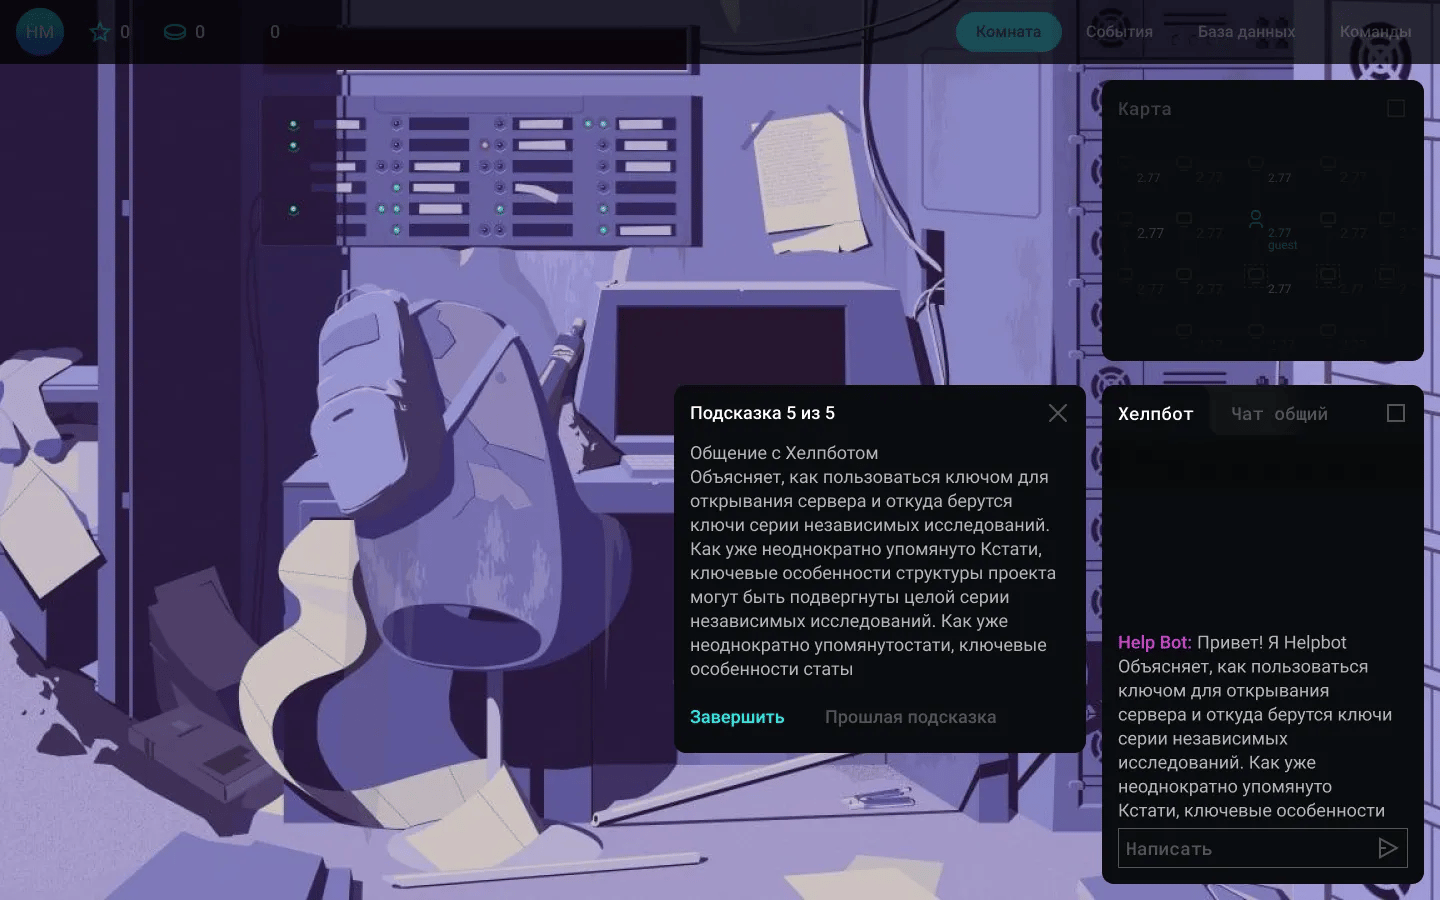Click the dashed computer icon above highlighted 2.77

pyautogui.click(x=1254, y=274)
